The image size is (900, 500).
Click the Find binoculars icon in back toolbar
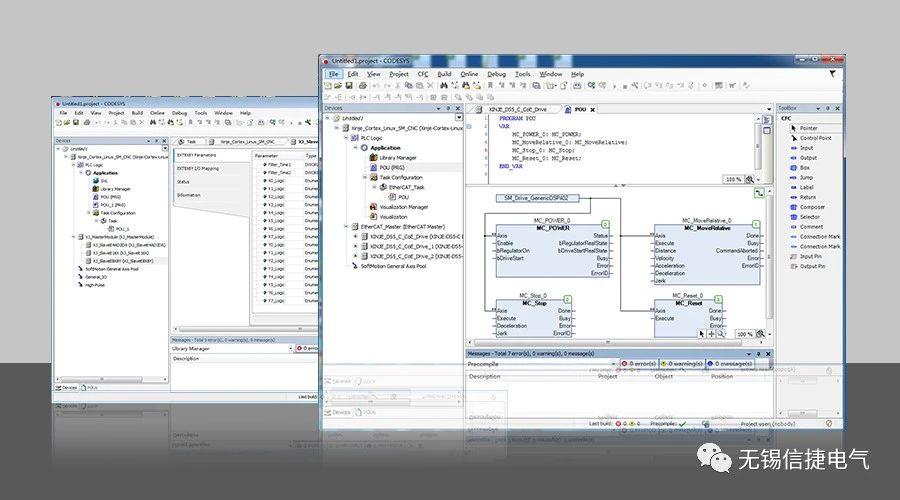[152, 122]
